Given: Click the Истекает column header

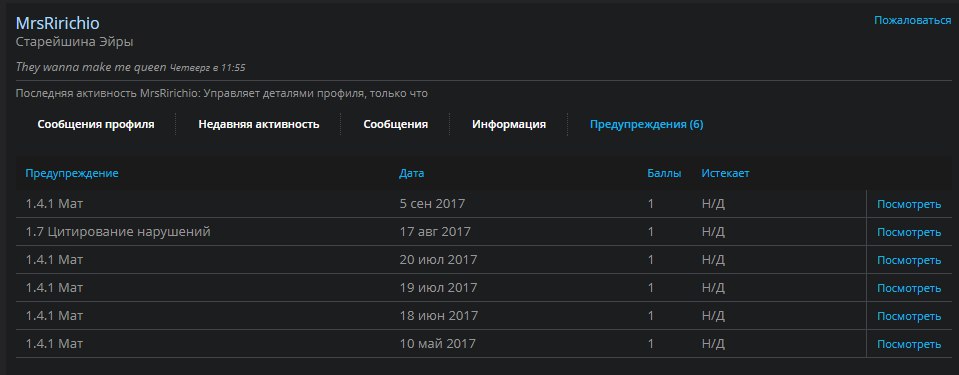Looking at the screenshot, I should (x=725, y=173).
